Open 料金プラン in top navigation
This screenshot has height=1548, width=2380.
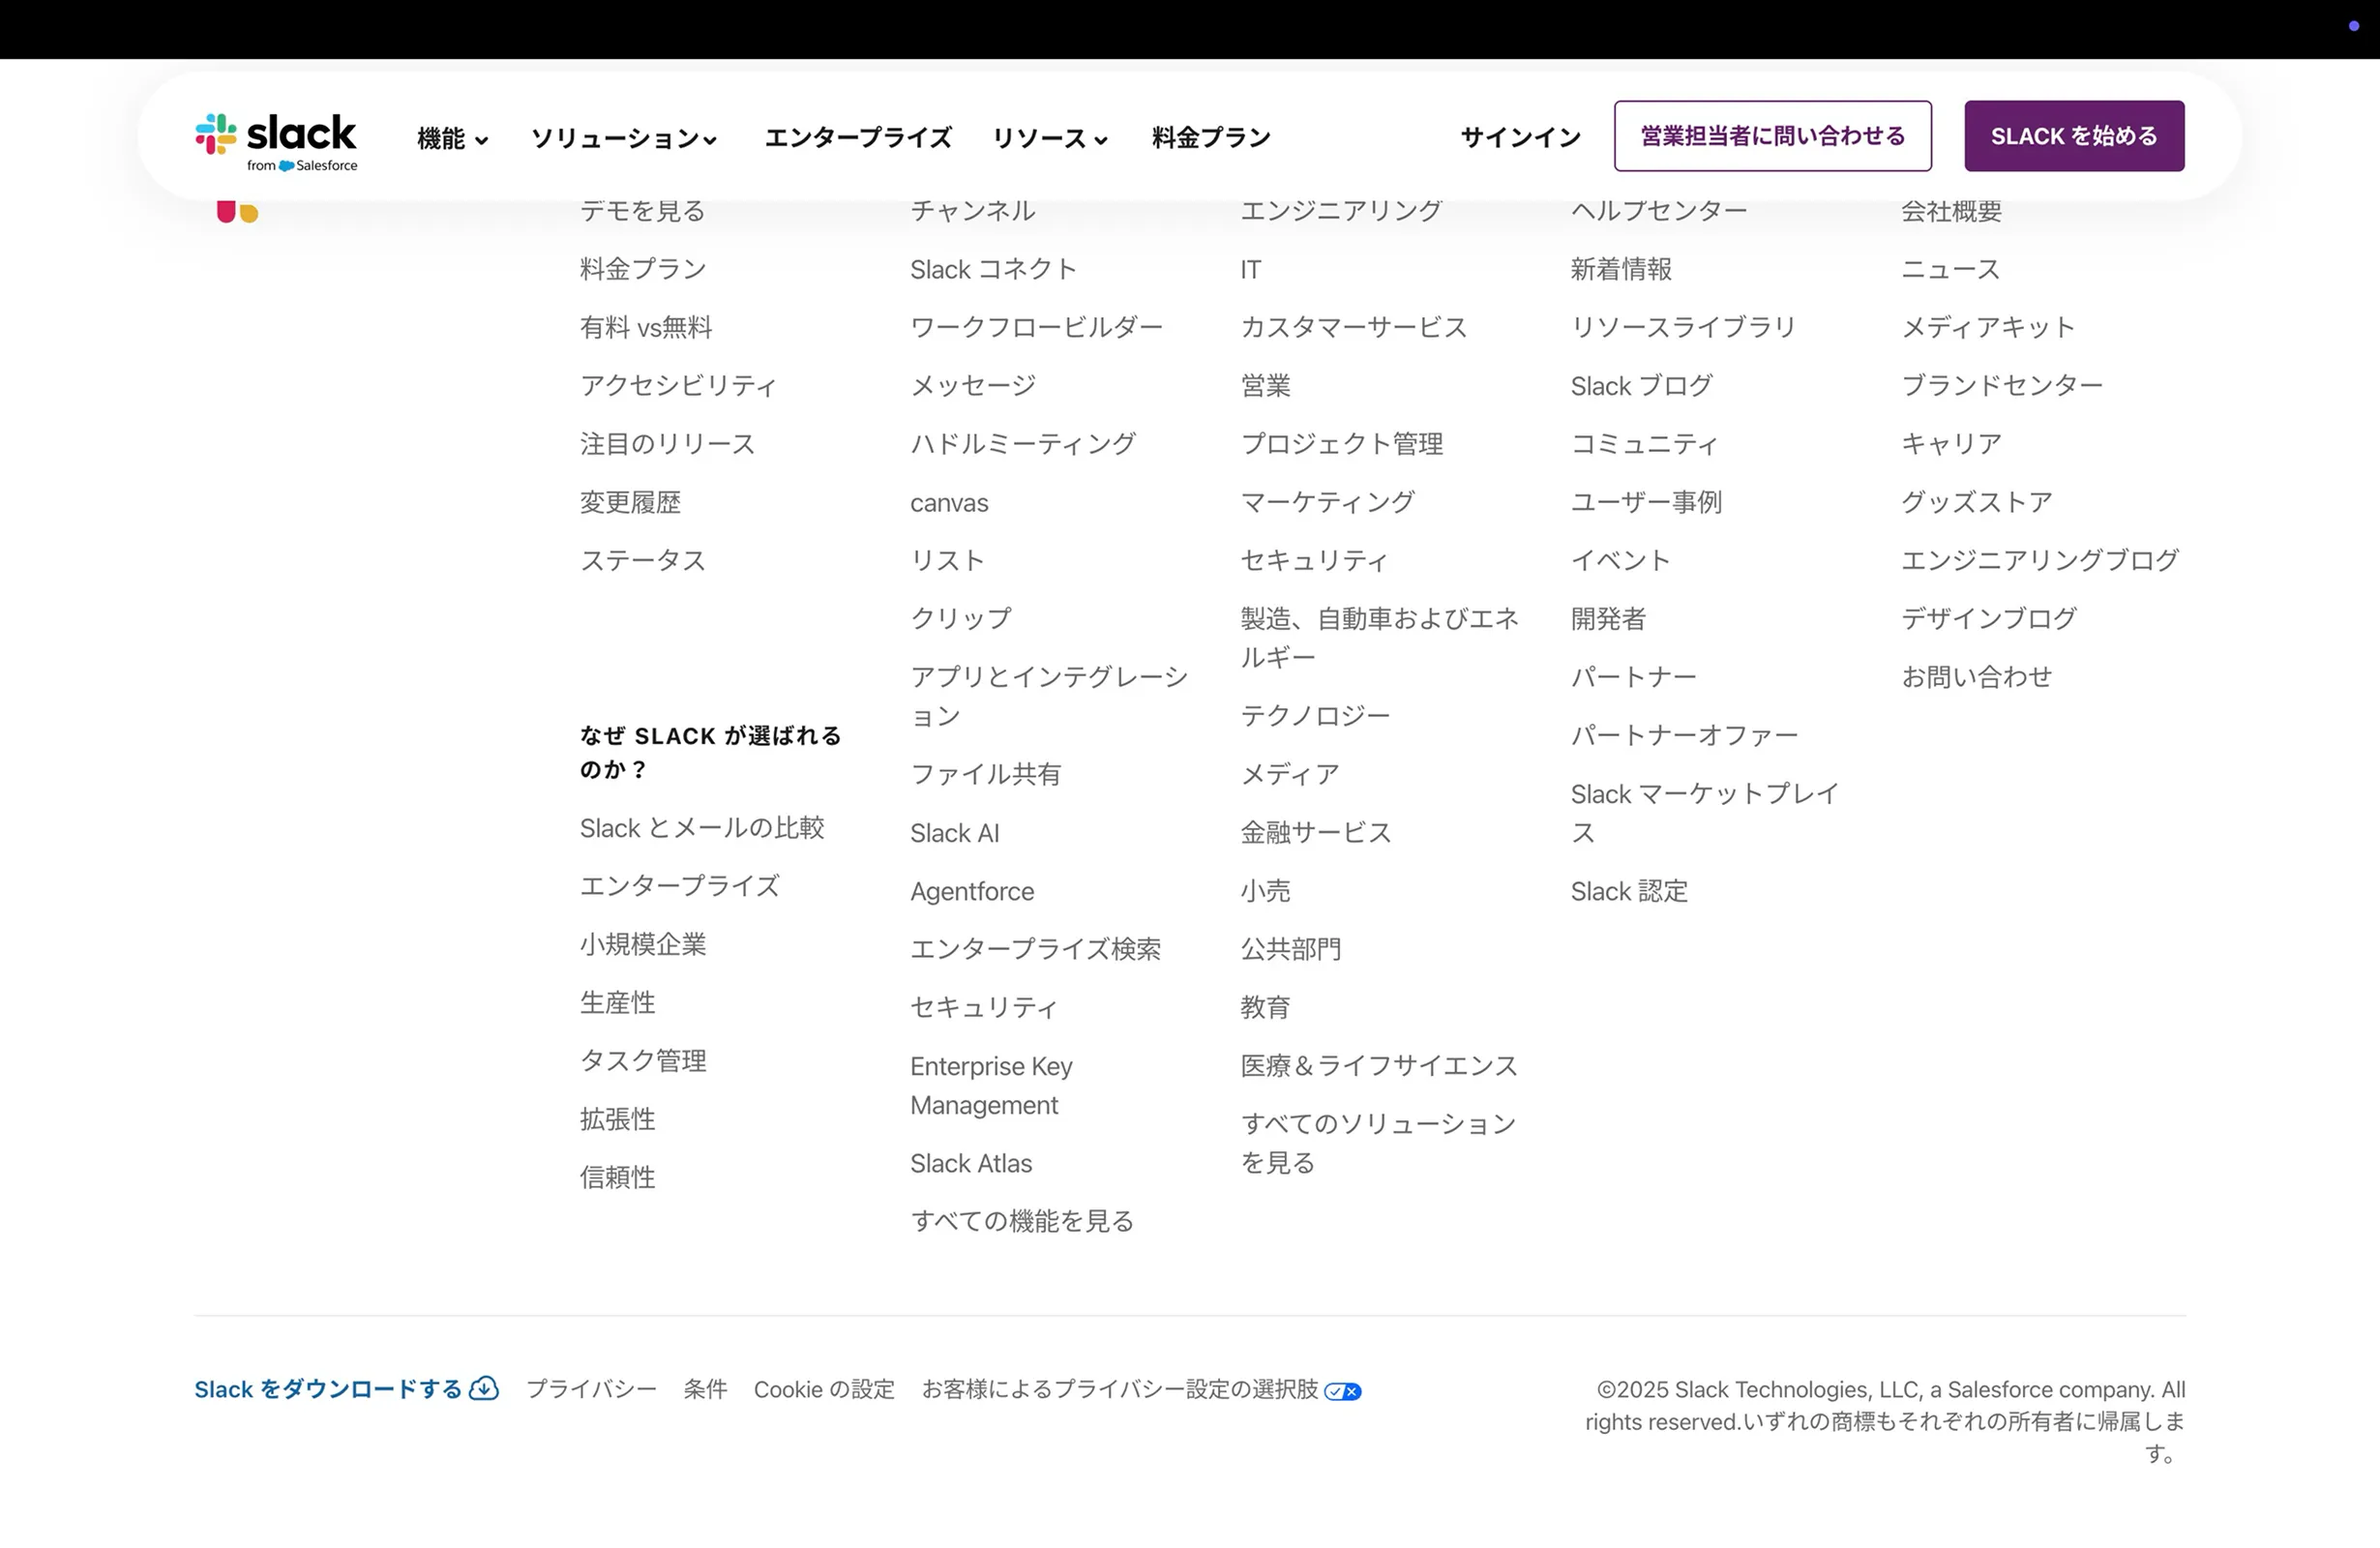[x=1211, y=137]
